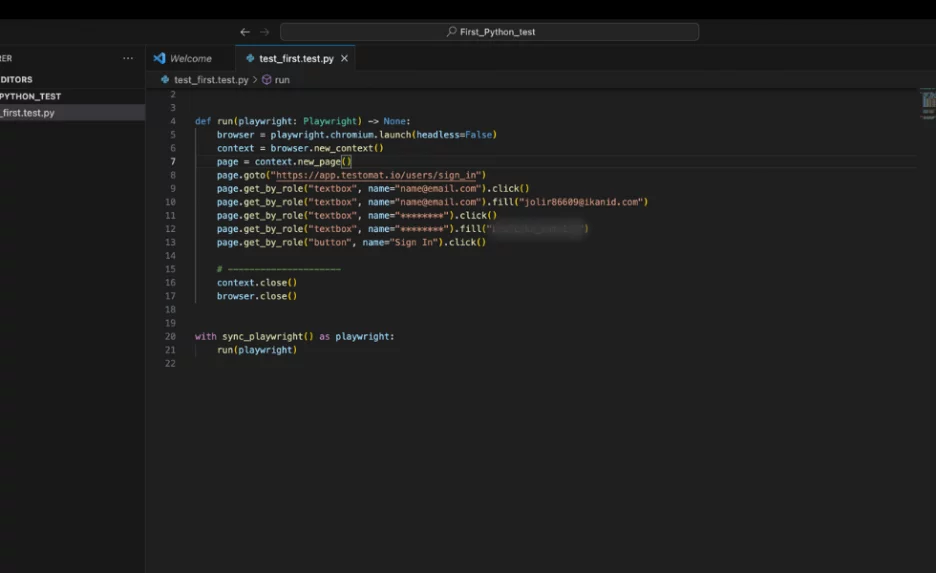
Task: Click Python file icon on test_first.test.py tab
Action: pyautogui.click(x=248, y=59)
